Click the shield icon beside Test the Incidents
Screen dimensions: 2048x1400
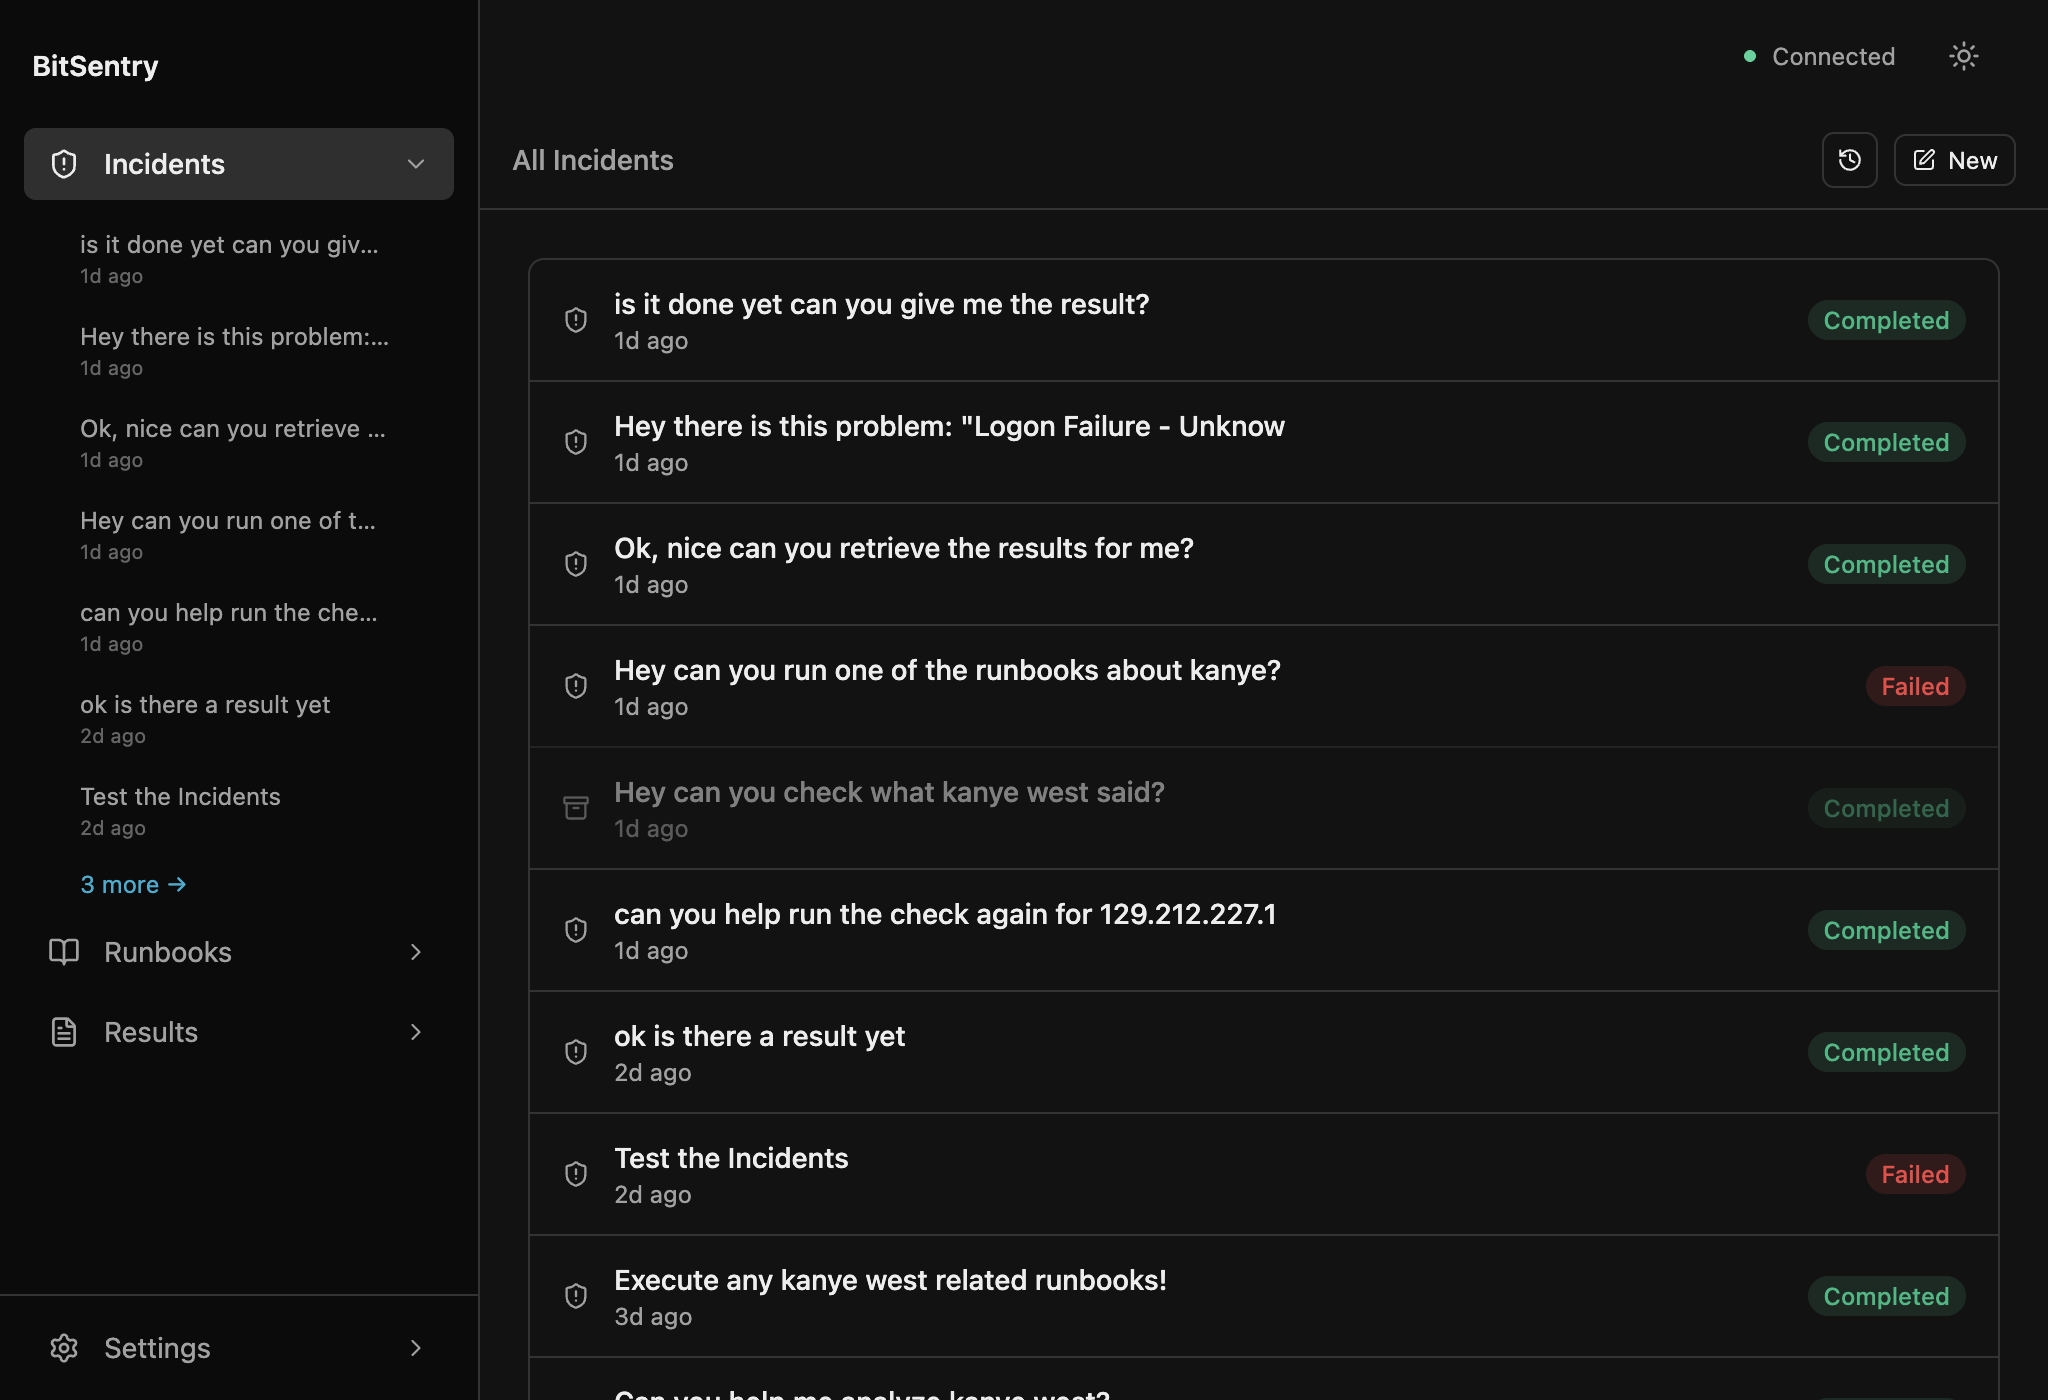(576, 1173)
